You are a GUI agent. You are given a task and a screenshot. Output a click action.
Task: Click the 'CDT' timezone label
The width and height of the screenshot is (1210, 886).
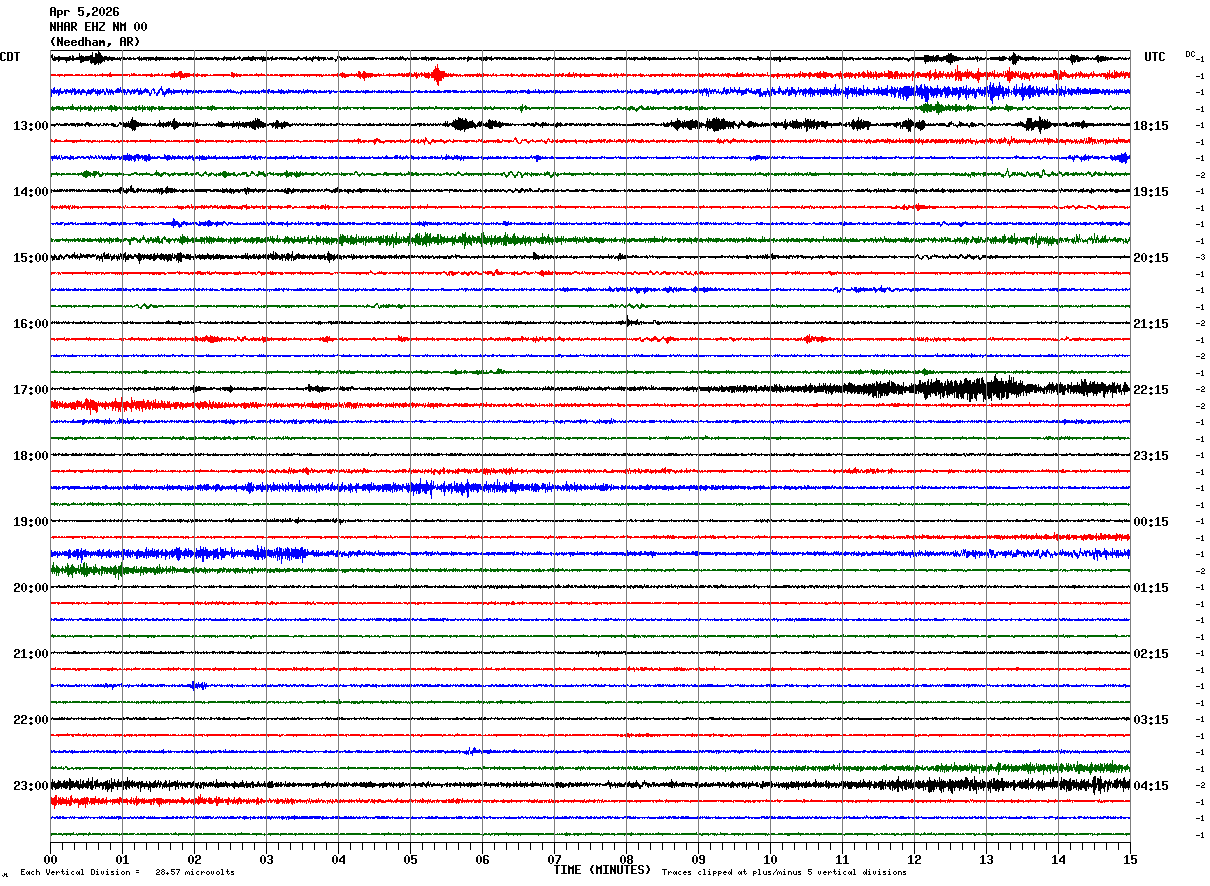pyautogui.click(x=10, y=57)
